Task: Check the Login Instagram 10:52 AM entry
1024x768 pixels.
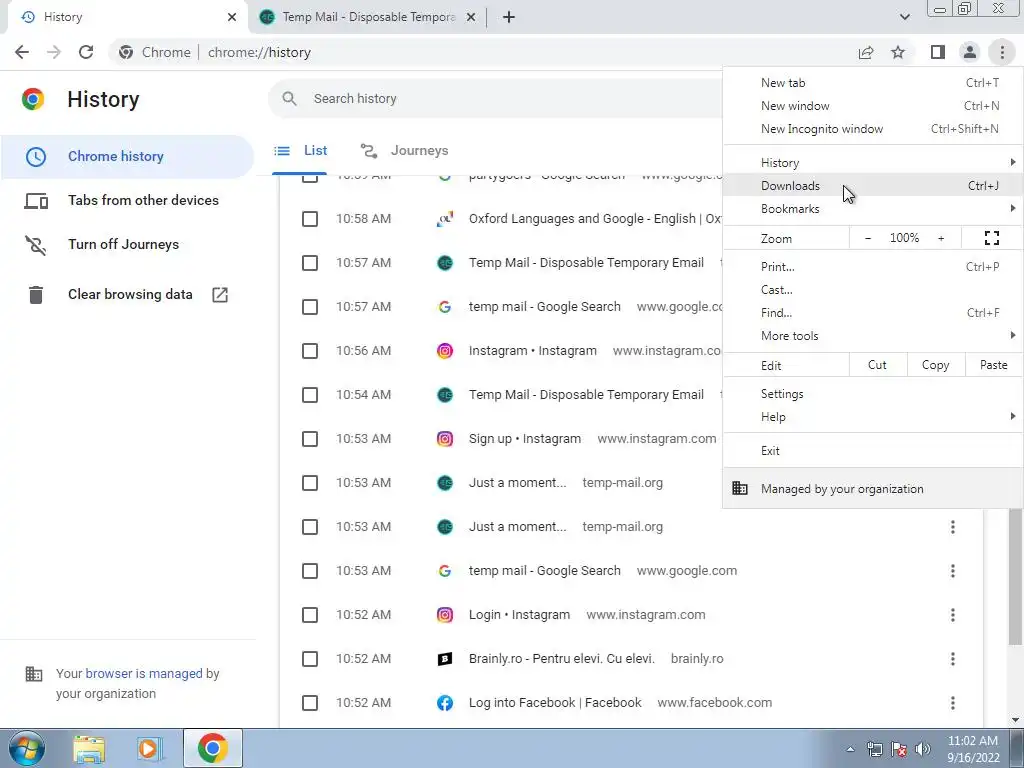Action: click(x=310, y=615)
